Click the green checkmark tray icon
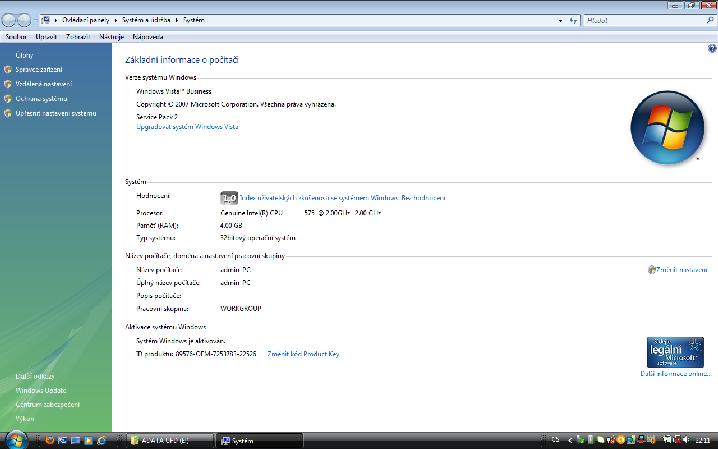The height and width of the screenshot is (449, 718). 580,440
